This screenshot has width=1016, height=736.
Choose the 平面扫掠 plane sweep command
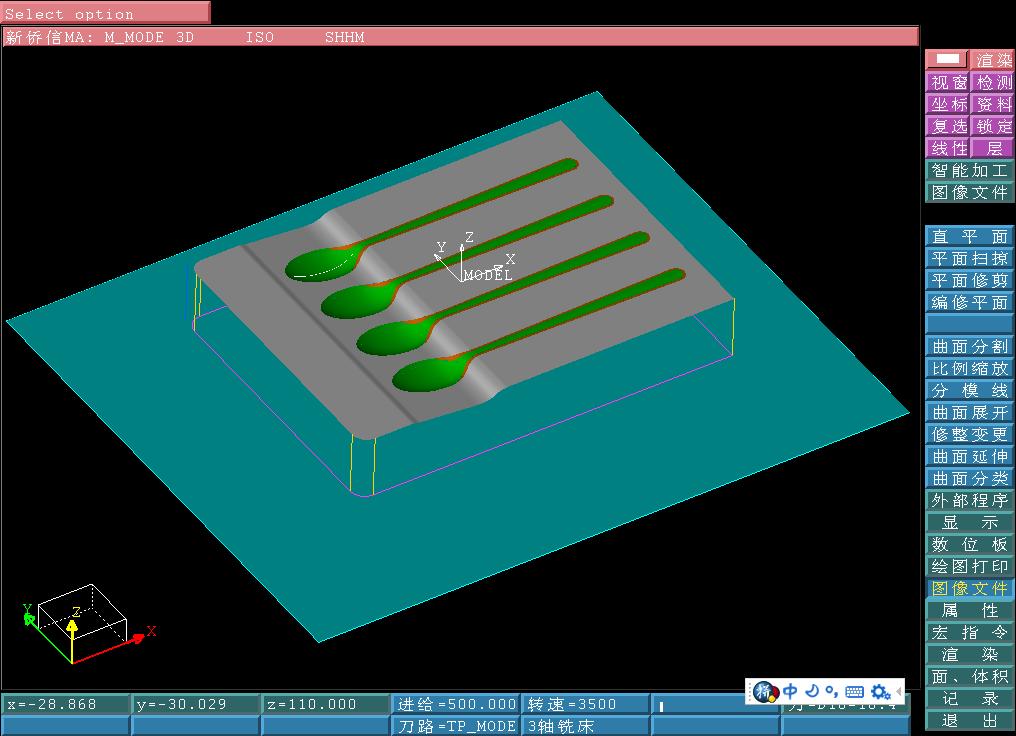969,259
